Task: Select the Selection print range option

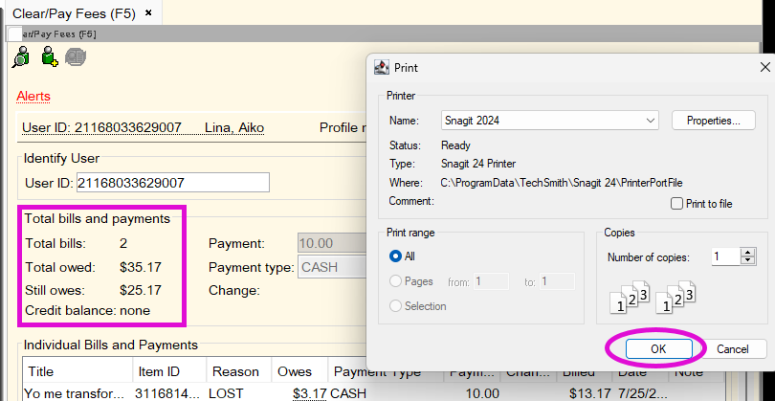Action: pyautogui.click(x=395, y=306)
